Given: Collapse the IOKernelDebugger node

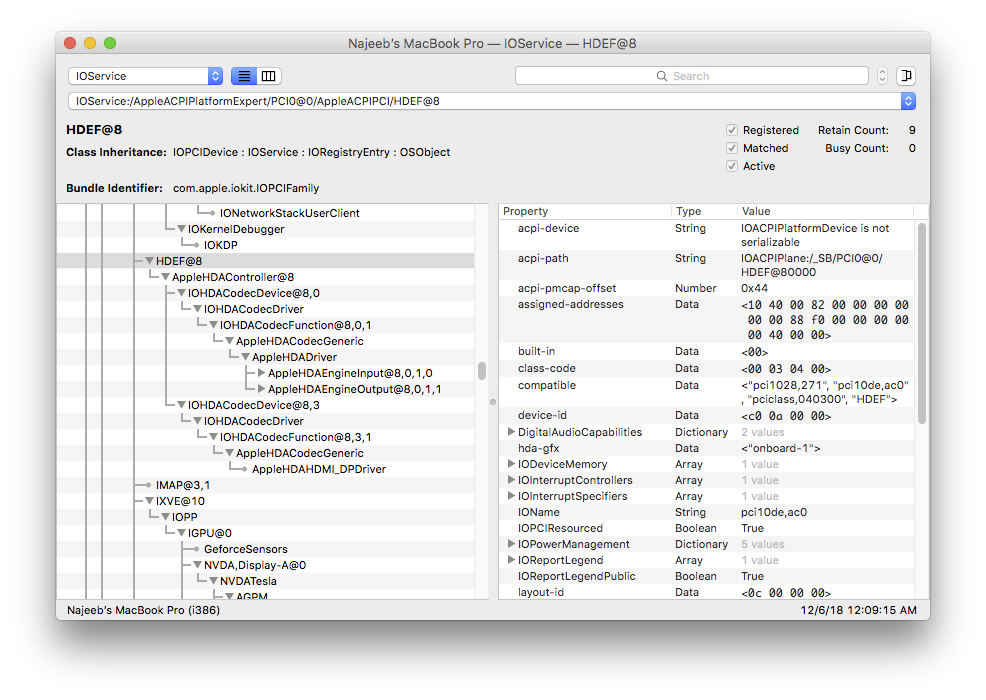Looking at the screenshot, I should 181,229.
